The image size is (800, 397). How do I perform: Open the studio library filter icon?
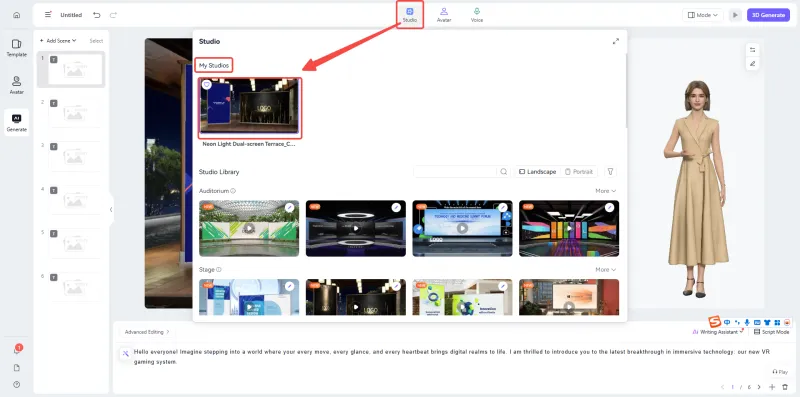(x=610, y=172)
